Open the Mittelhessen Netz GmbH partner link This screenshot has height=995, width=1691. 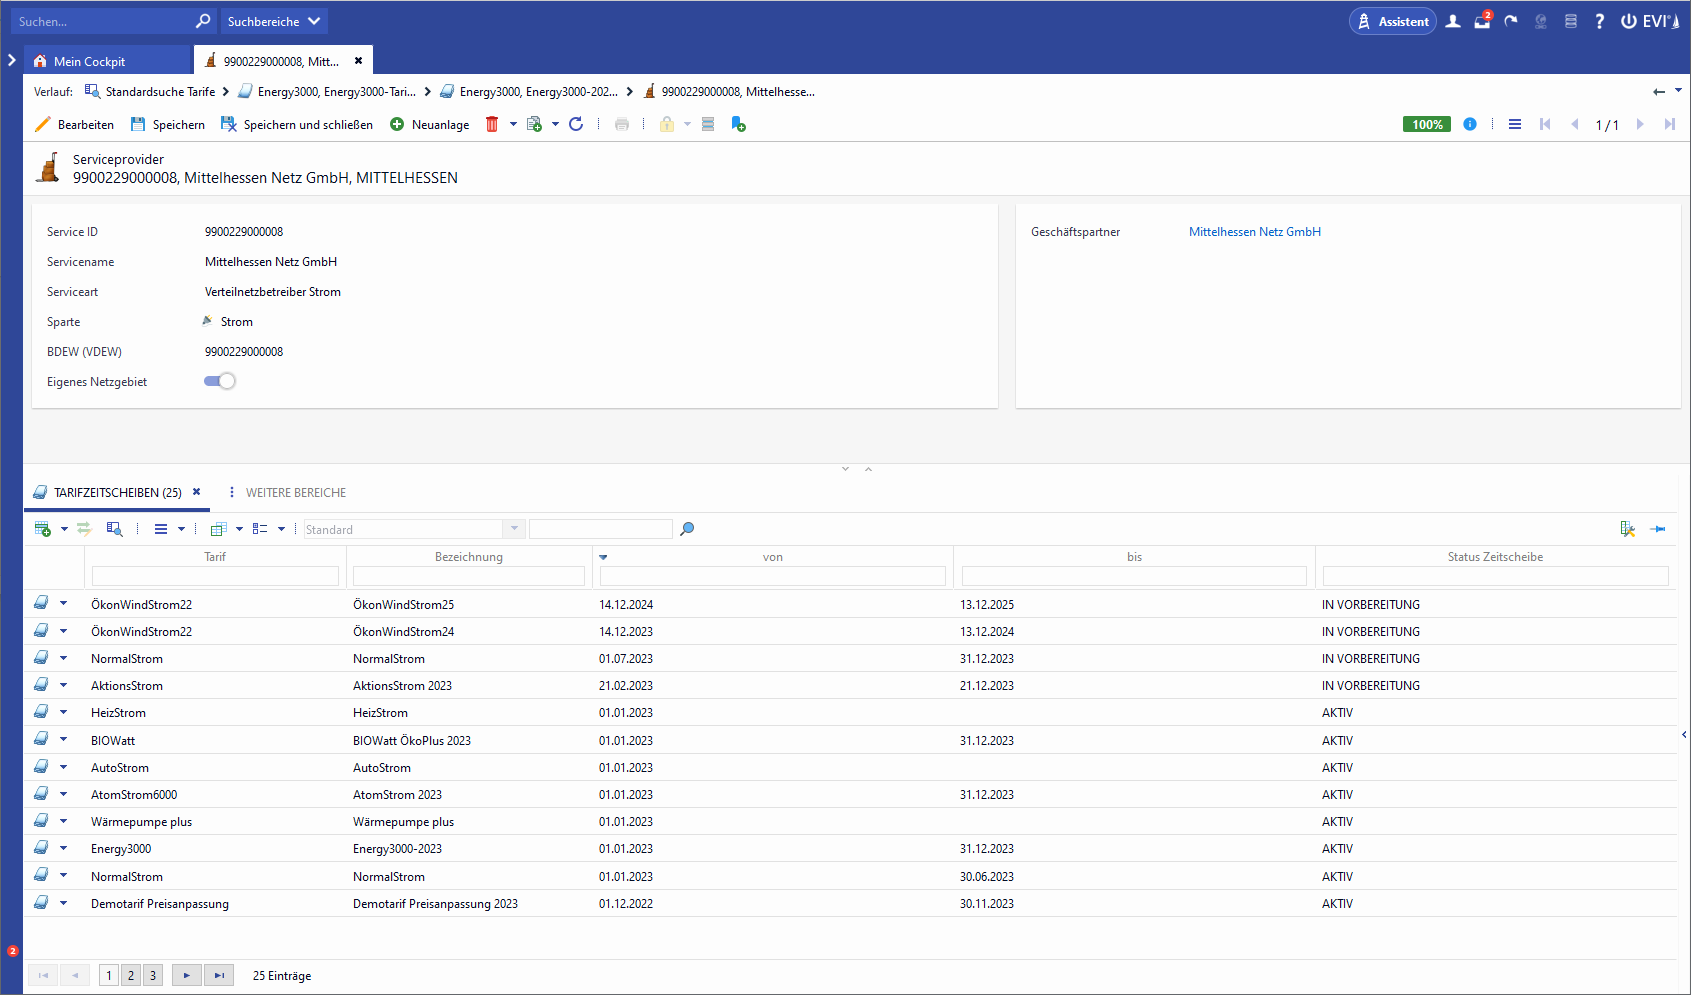(1254, 231)
